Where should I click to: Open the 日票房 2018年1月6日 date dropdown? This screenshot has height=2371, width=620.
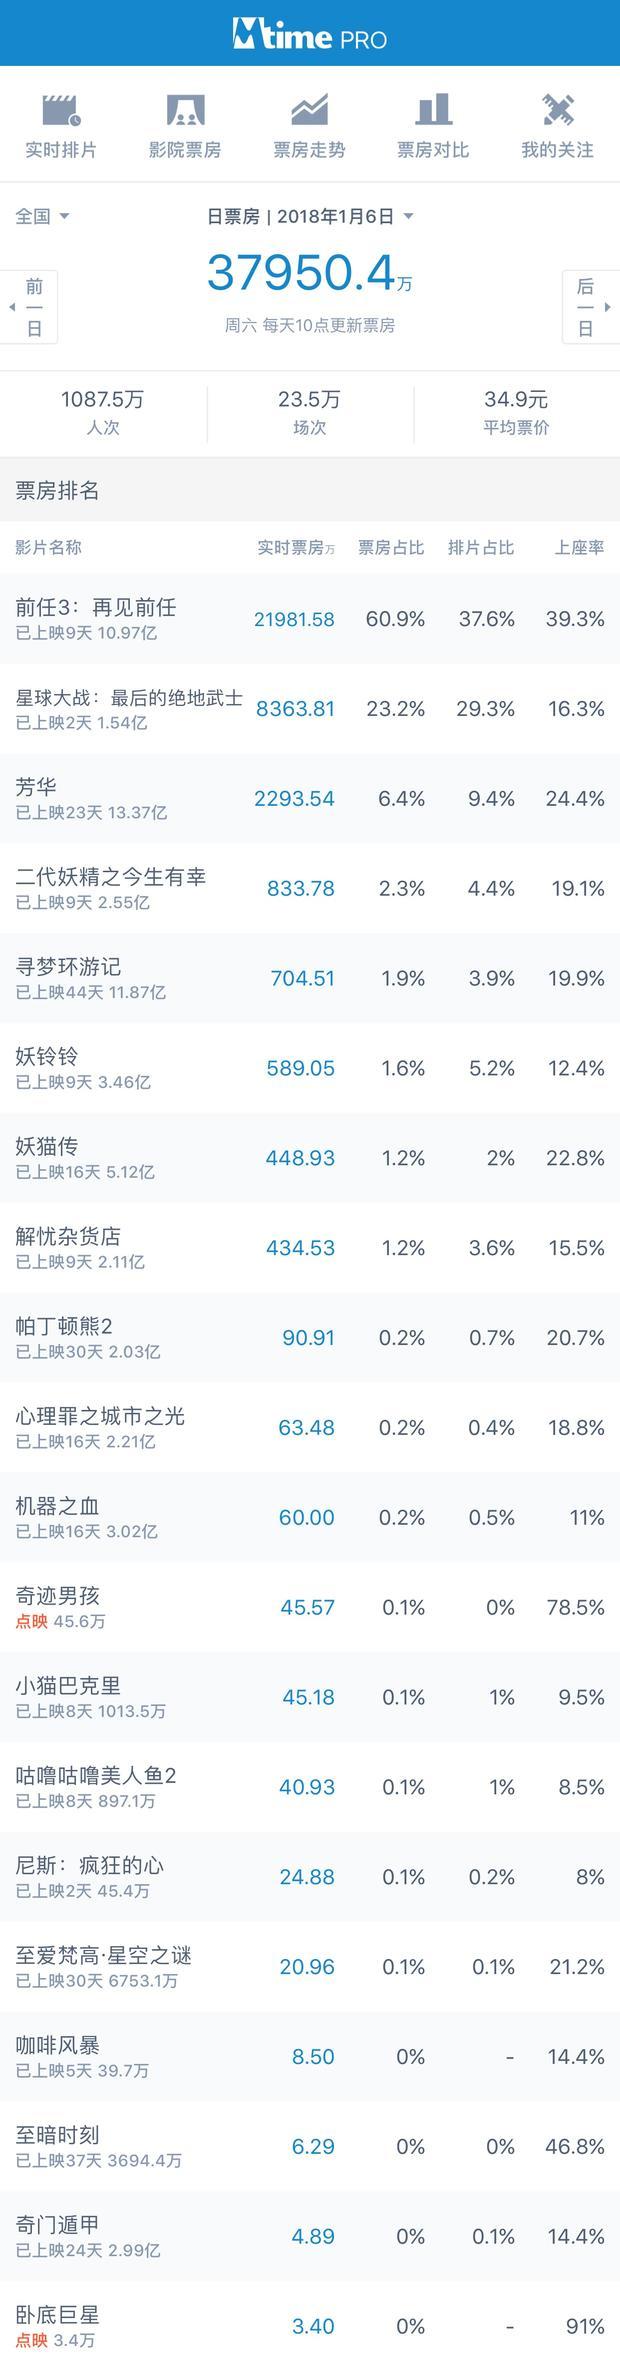(310, 216)
